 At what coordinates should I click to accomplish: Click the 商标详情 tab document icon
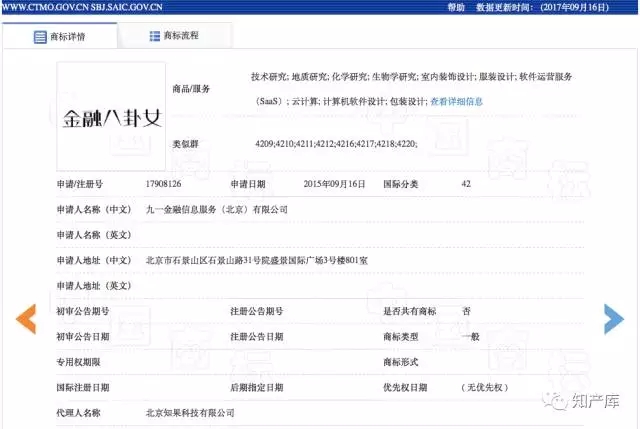pos(40,37)
